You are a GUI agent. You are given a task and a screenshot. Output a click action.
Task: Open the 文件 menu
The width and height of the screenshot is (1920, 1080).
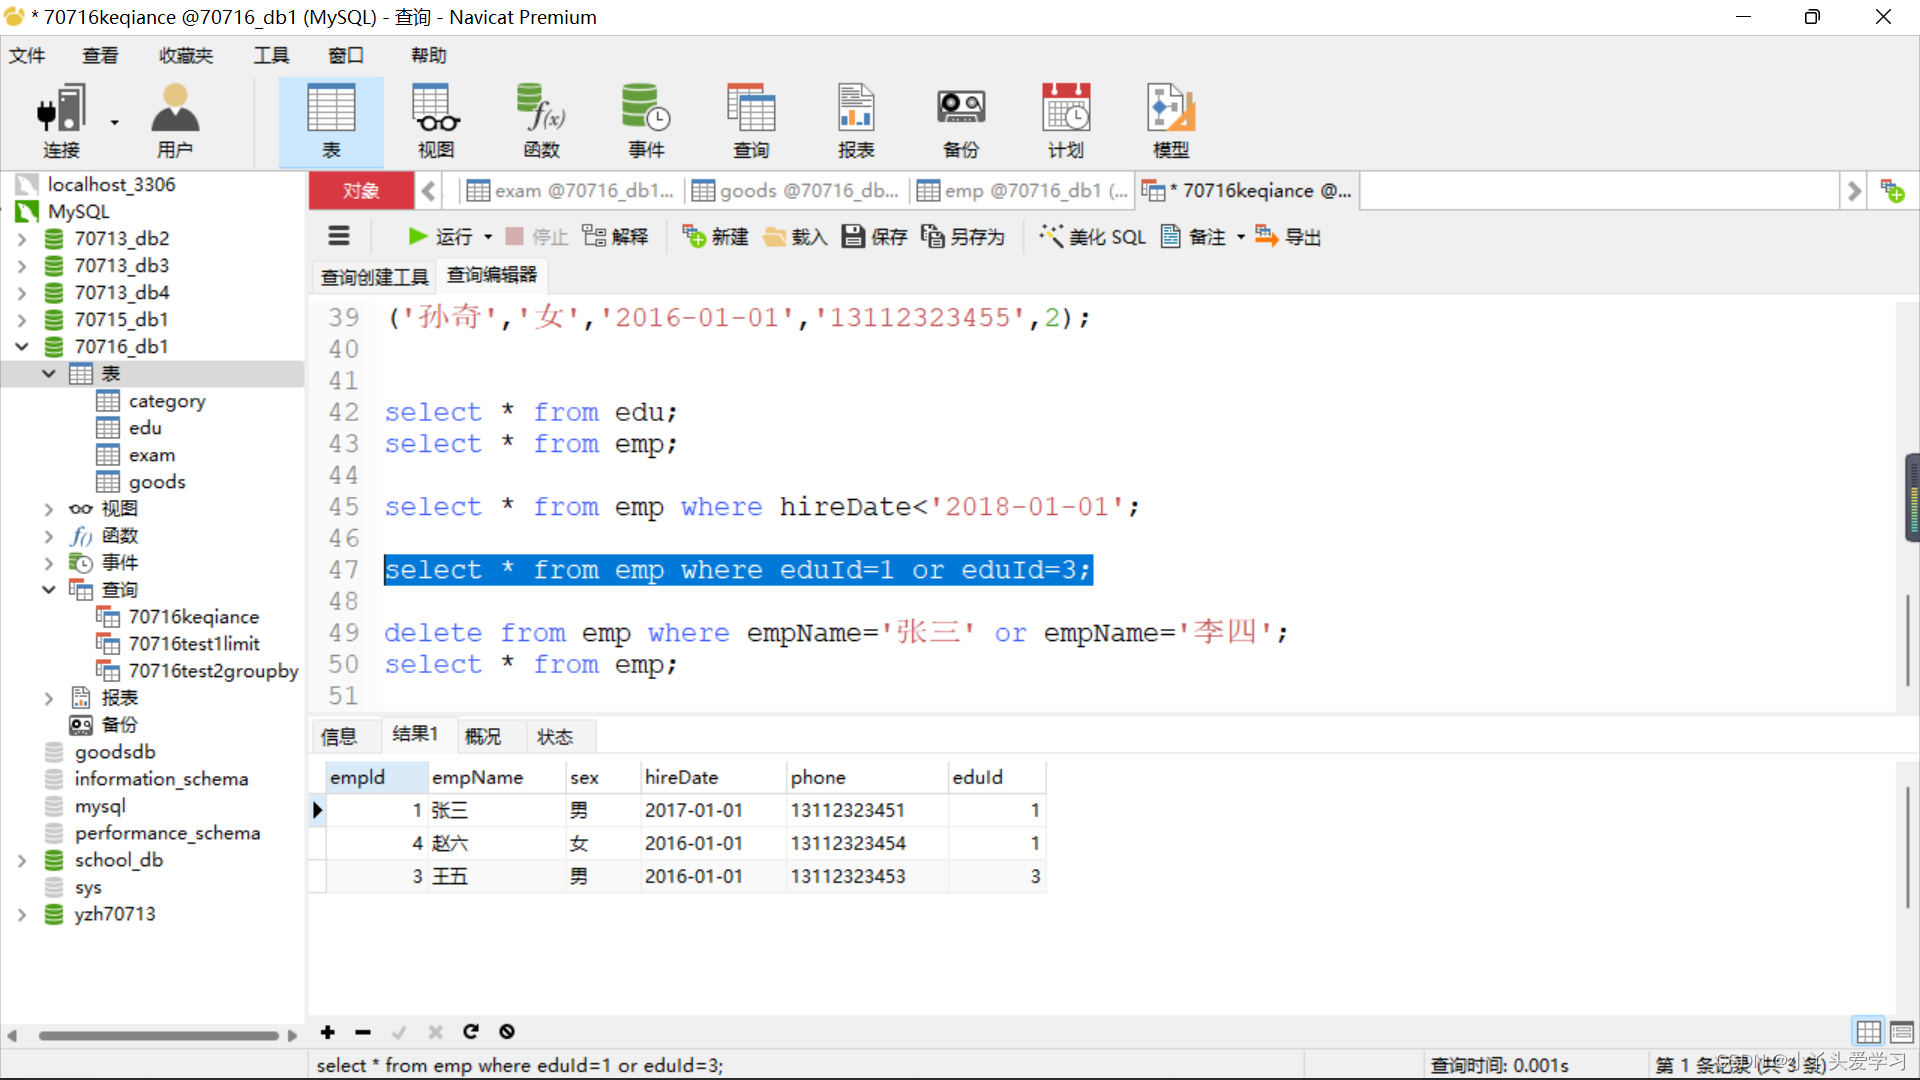point(27,55)
